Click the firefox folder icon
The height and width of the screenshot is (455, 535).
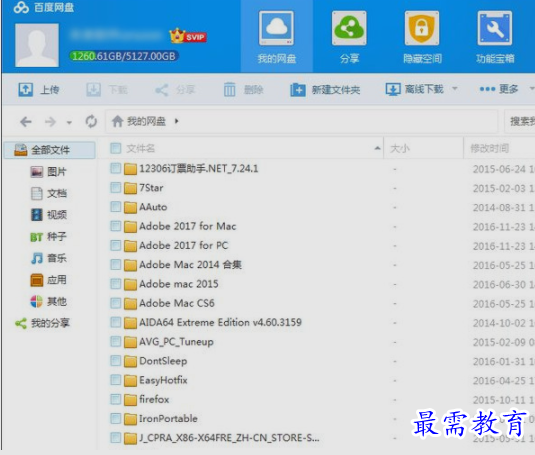coord(130,399)
